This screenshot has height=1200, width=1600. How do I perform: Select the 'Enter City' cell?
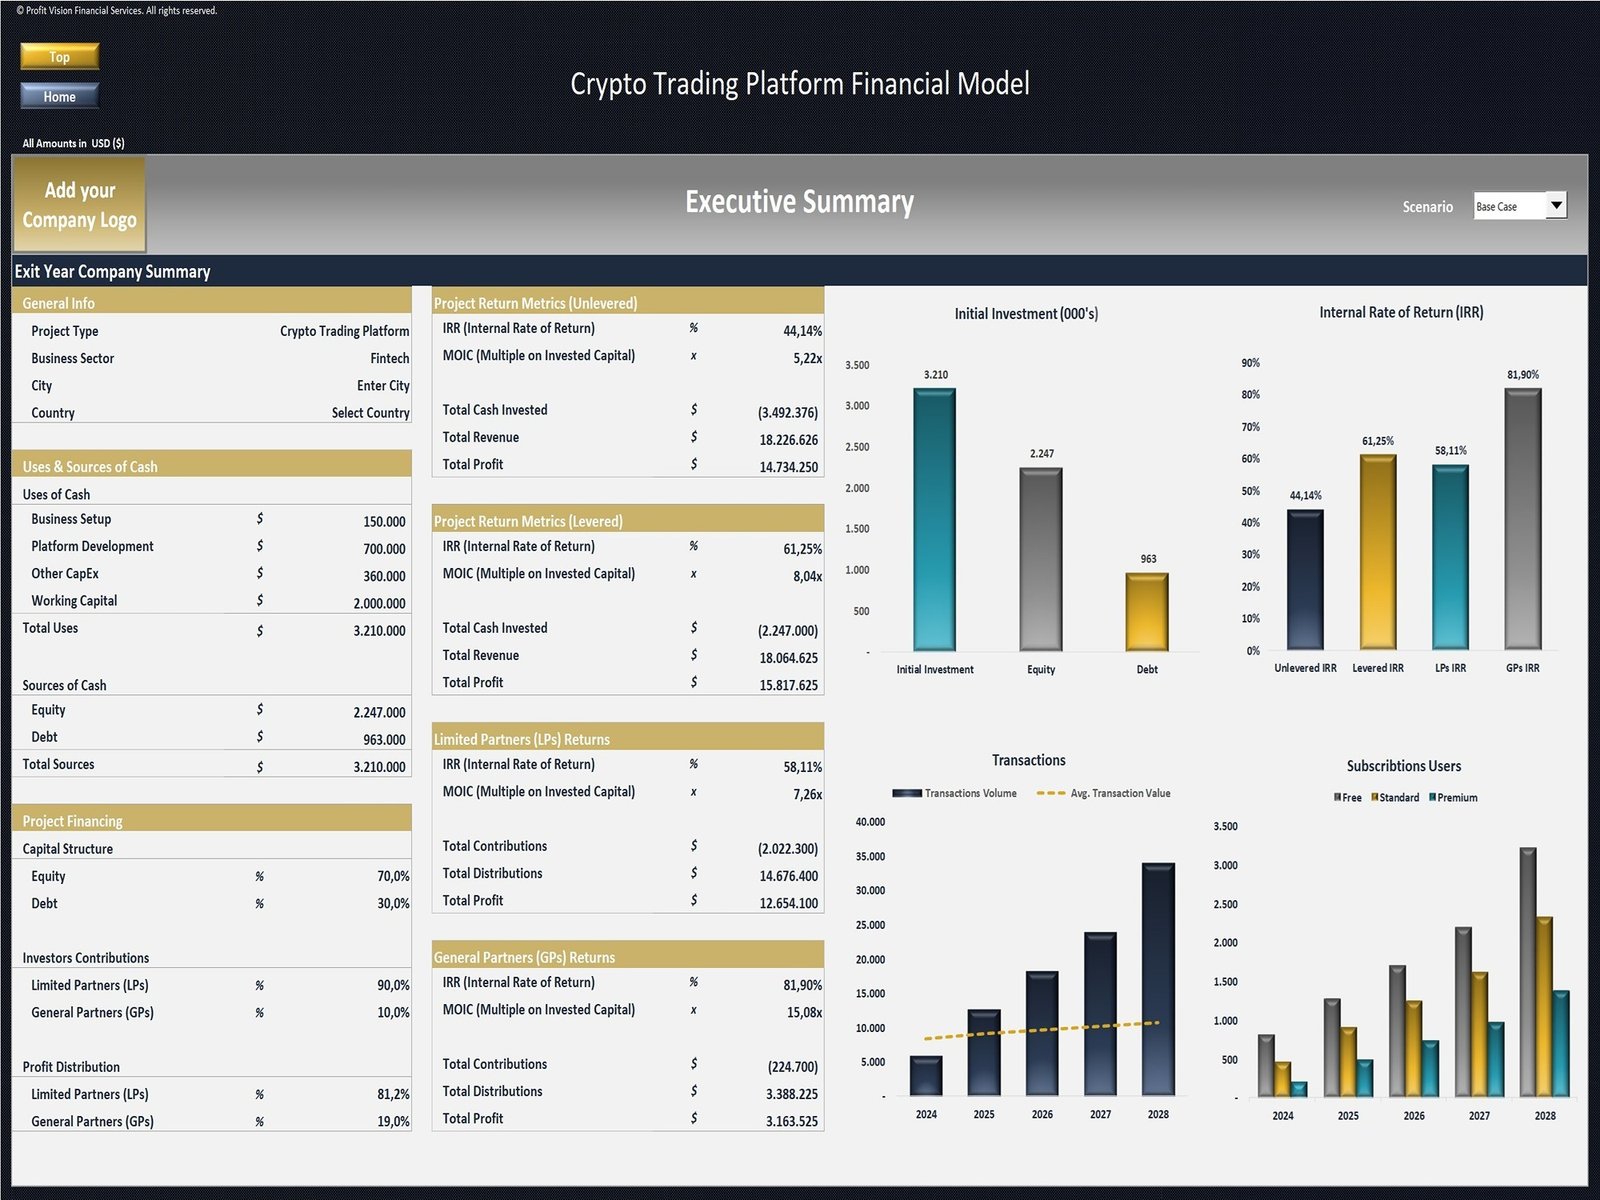383,386
